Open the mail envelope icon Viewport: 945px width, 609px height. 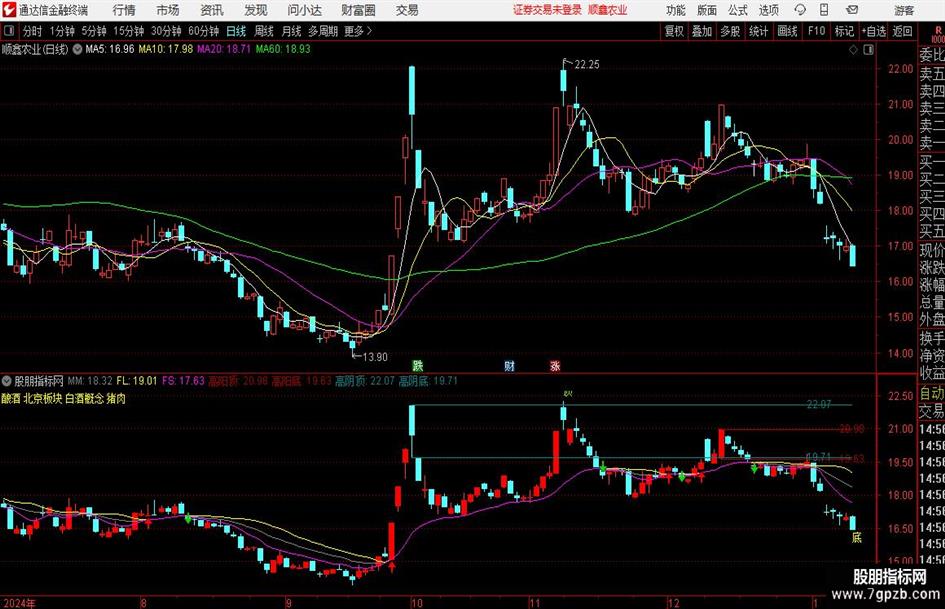852,10
